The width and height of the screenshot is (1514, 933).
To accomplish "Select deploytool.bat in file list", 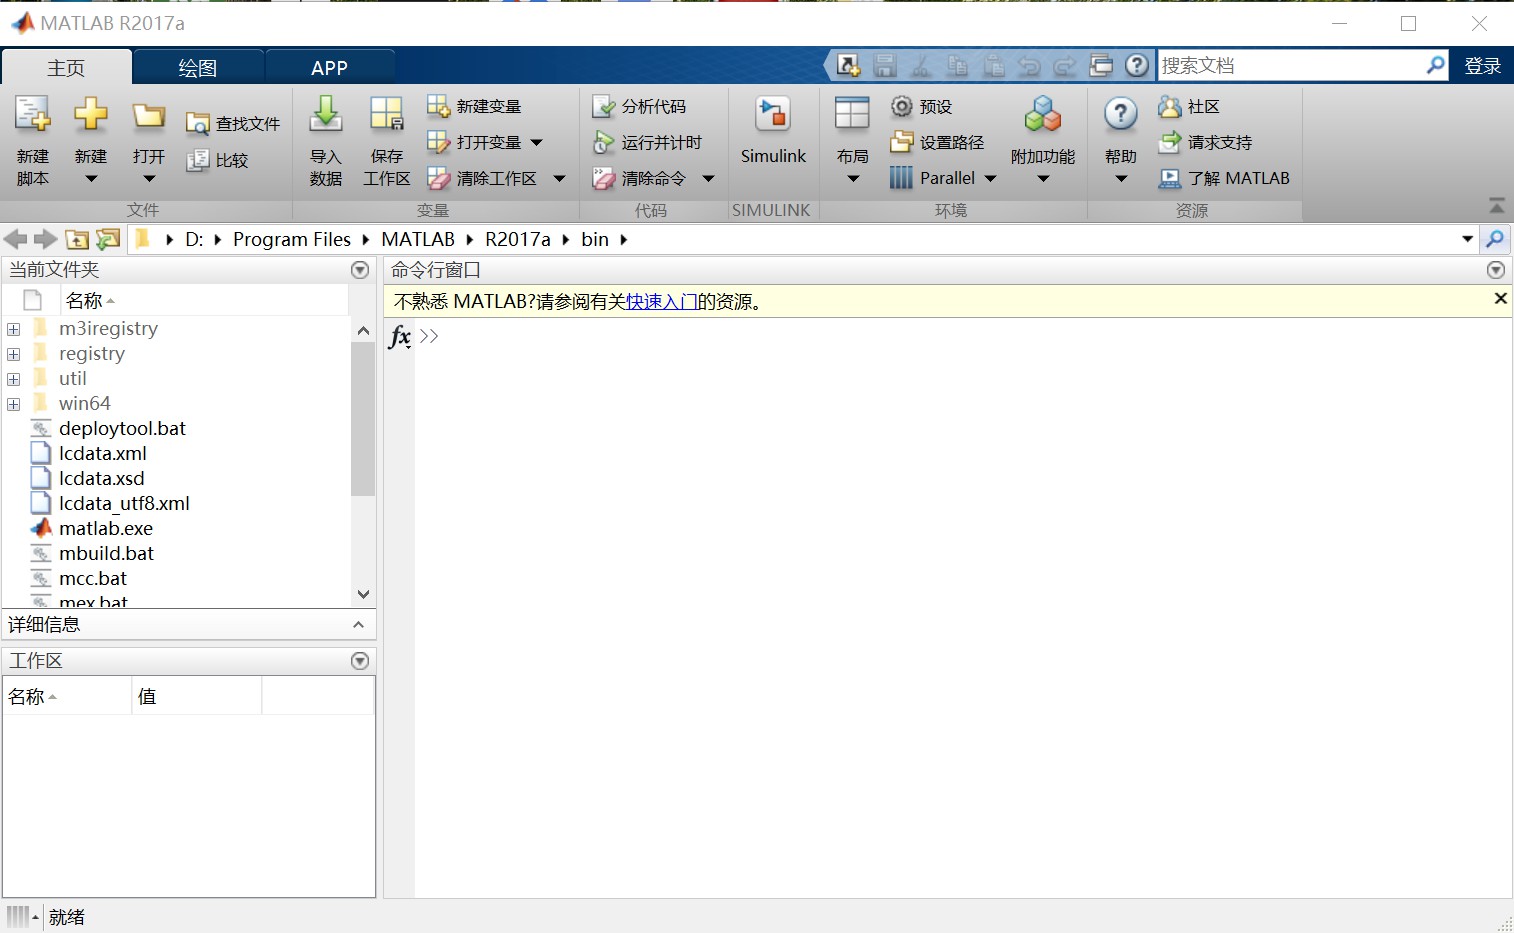I will [122, 428].
